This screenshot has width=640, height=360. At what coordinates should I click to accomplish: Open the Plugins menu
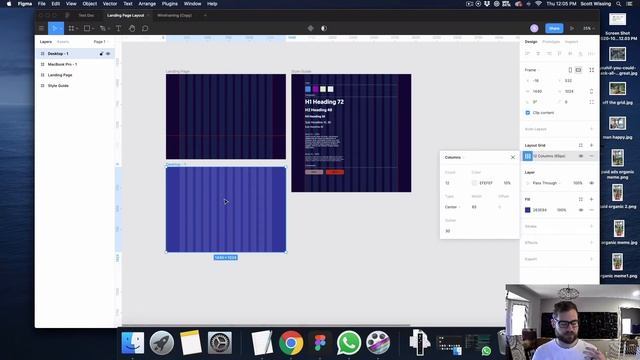[x=170, y=4]
